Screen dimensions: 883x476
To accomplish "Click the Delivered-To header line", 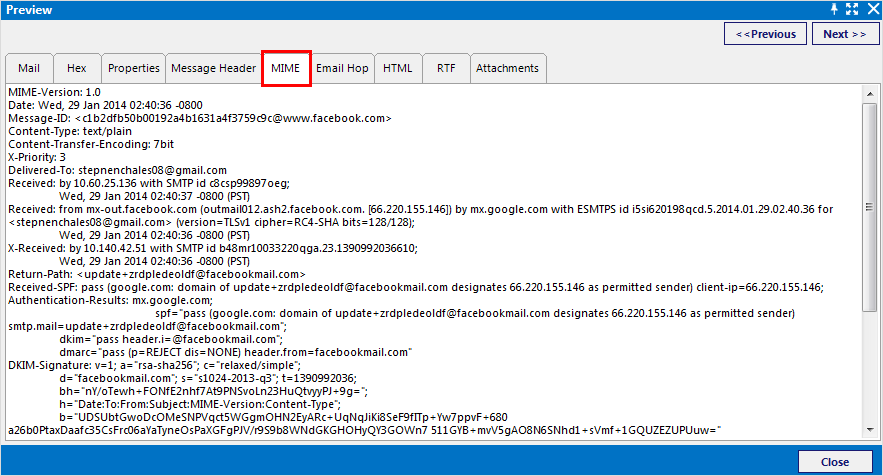I will coord(117,170).
